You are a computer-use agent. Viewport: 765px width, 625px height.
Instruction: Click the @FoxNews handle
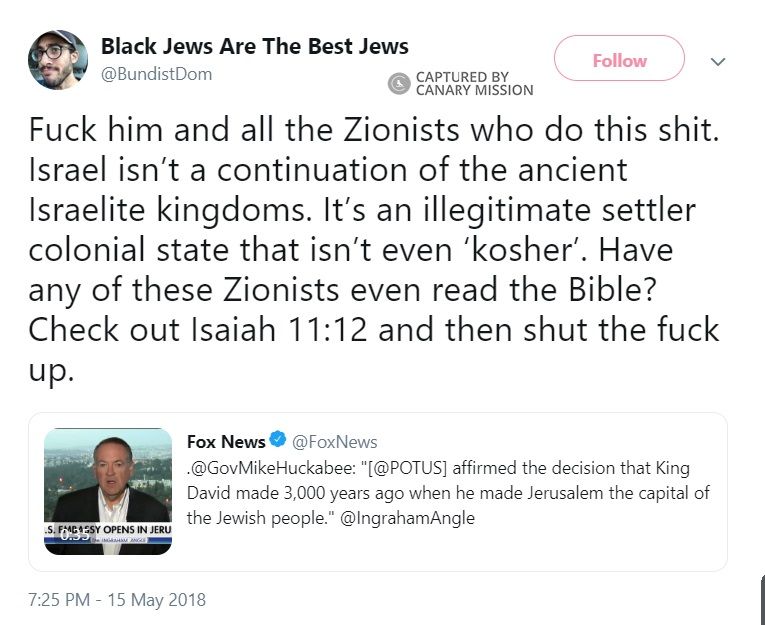(334, 442)
